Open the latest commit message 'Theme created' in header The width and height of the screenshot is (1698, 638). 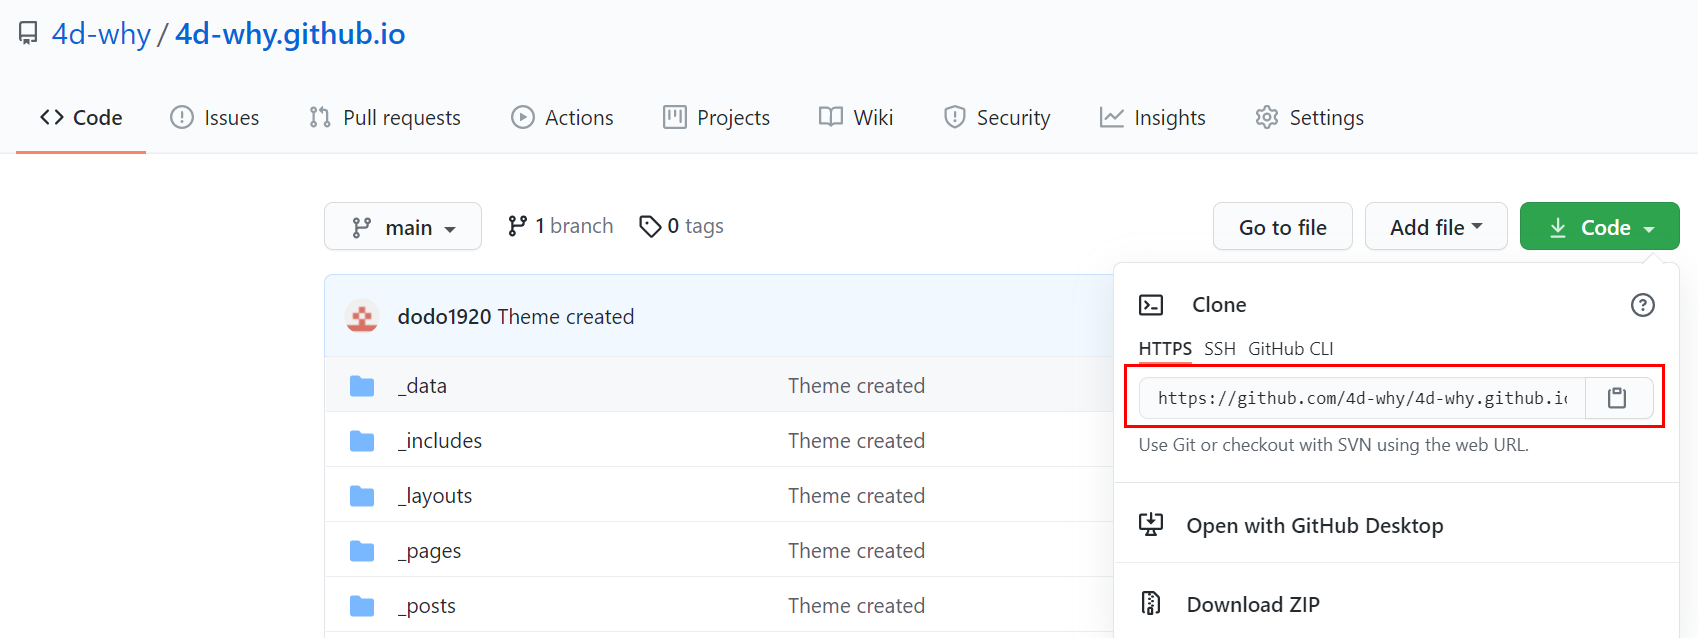pyautogui.click(x=566, y=316)
